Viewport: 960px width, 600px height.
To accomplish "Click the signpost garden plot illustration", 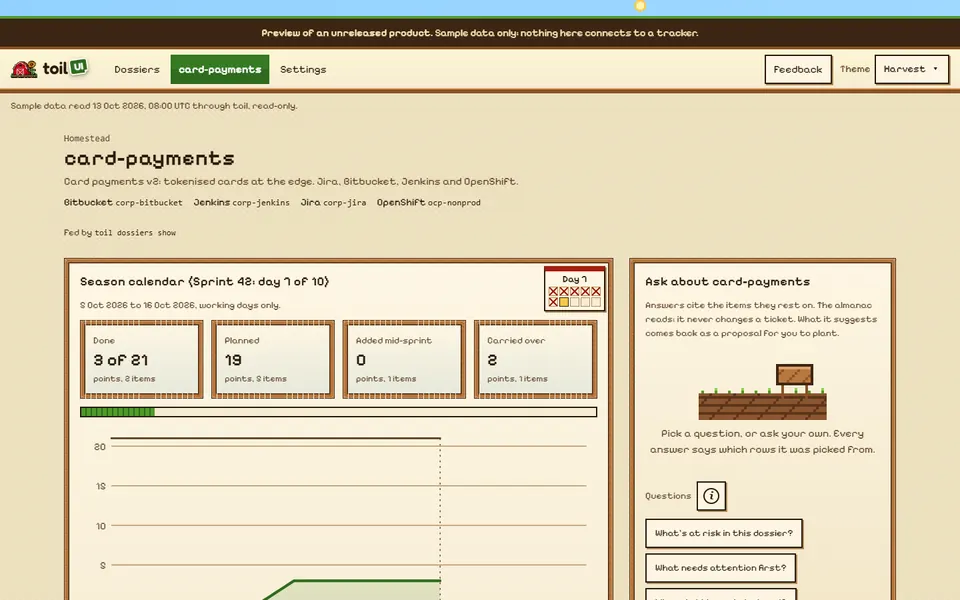I will tap(762, 392).
